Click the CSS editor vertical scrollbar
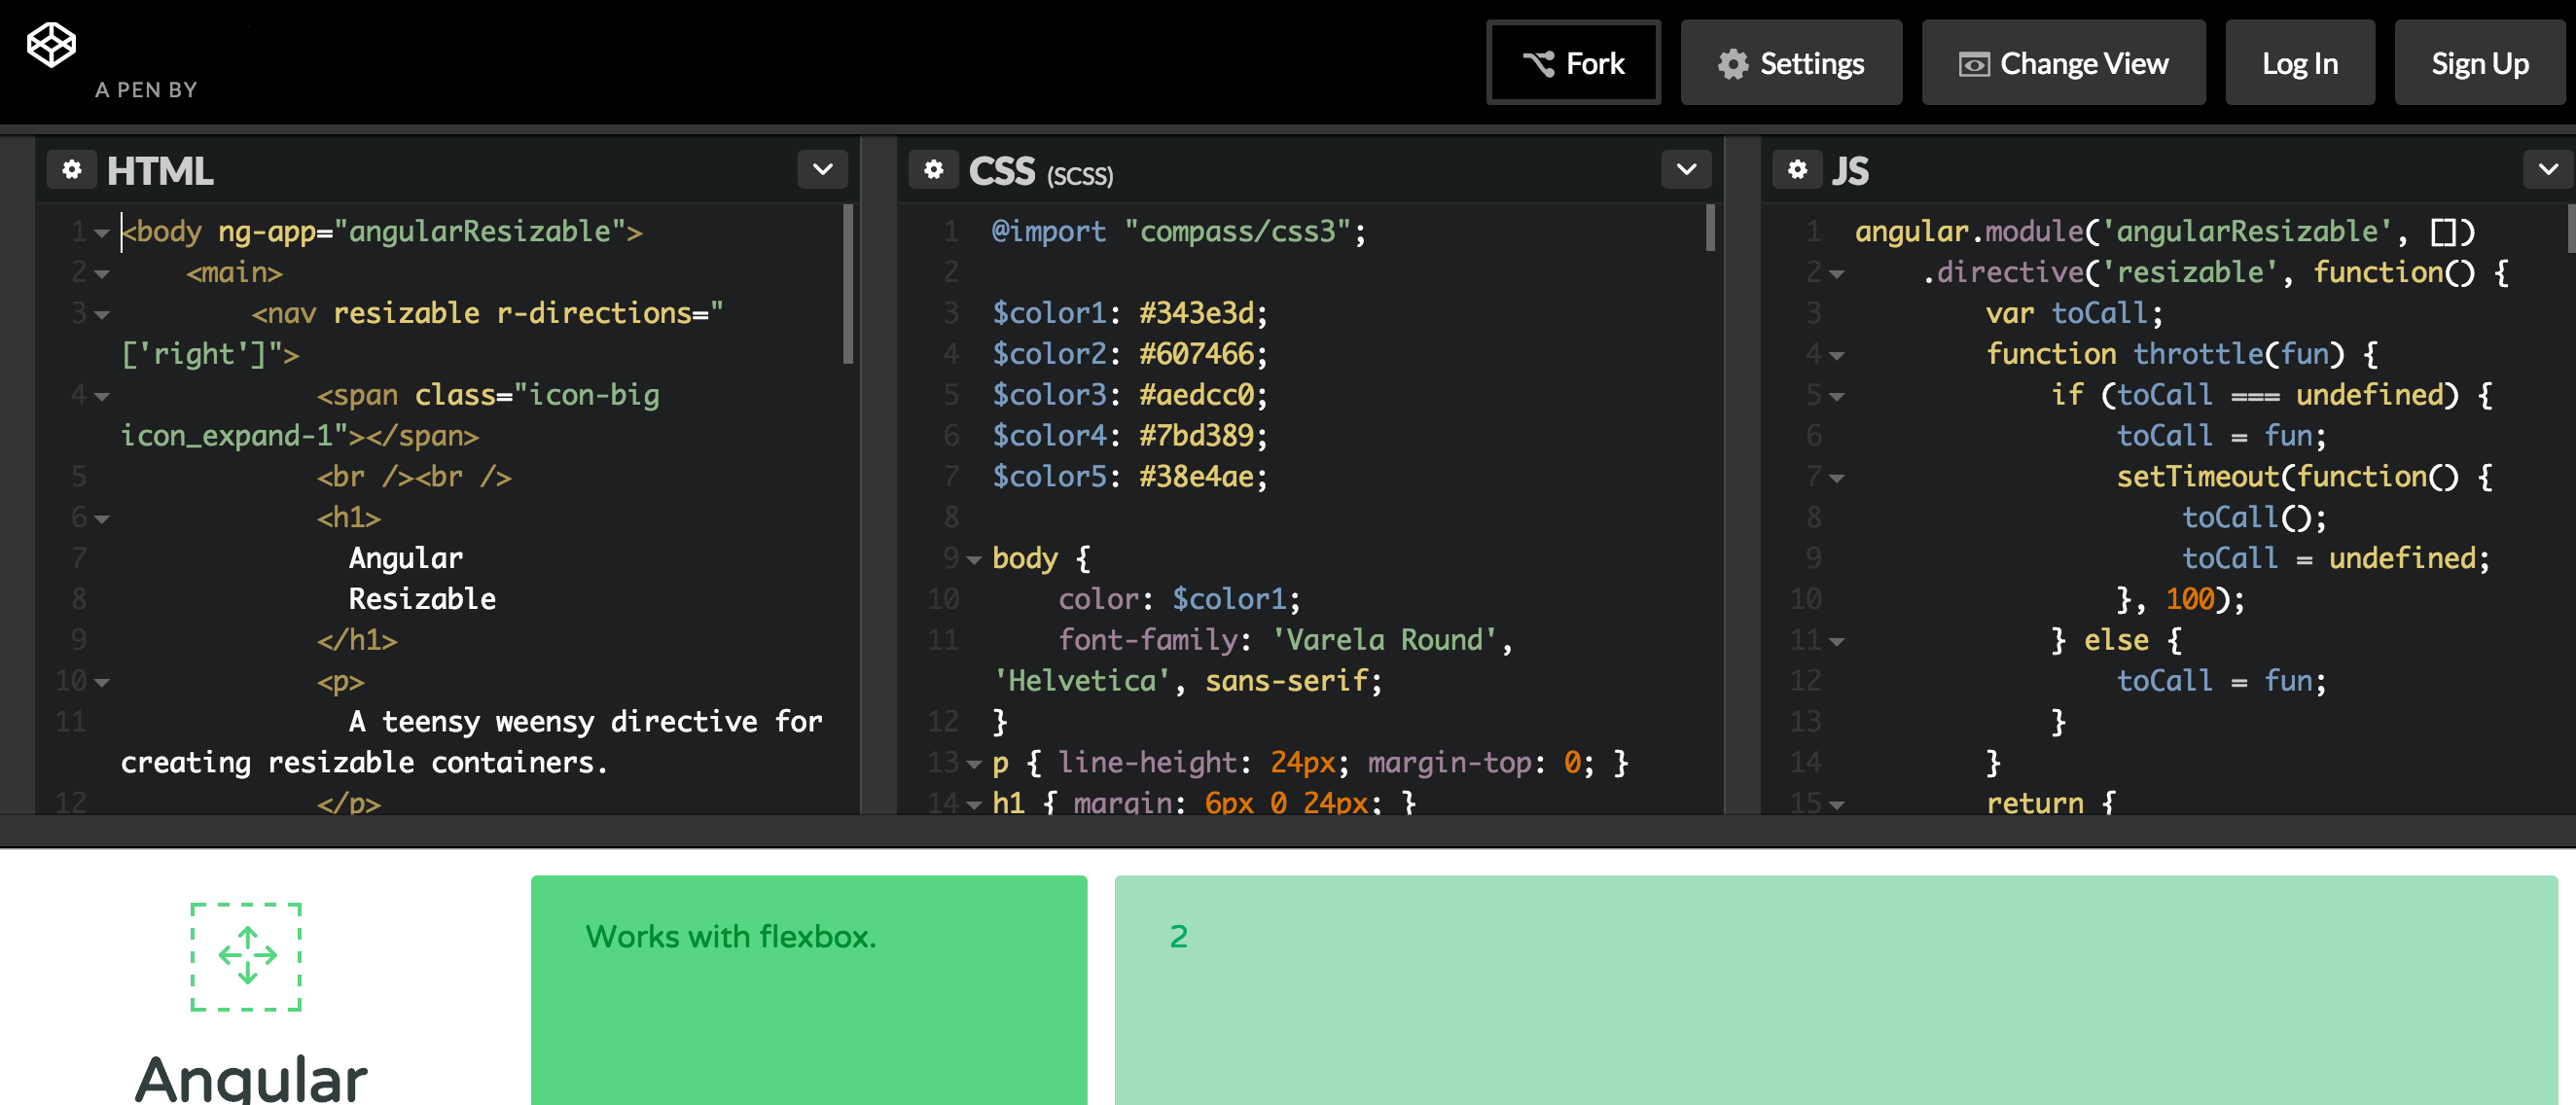The image size is (2576, 1105). [x=1710, y=228]
